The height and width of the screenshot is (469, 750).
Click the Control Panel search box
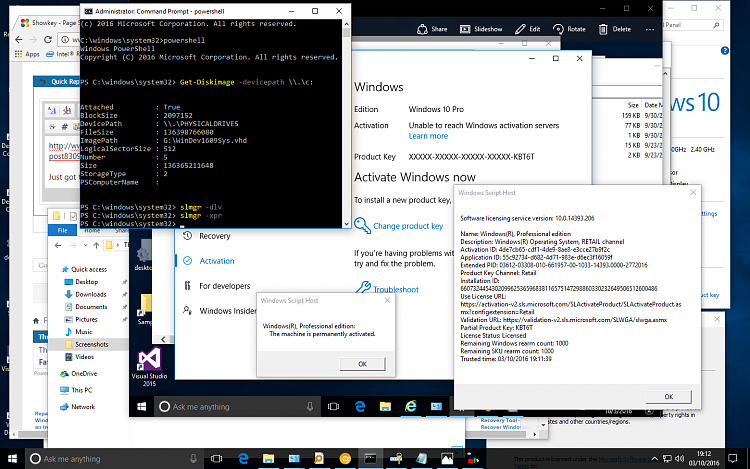tap(693, 25)
